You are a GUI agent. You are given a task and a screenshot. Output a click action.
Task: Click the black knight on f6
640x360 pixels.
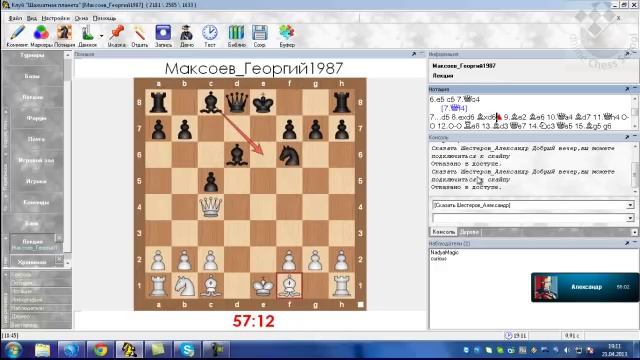(289, 155)
